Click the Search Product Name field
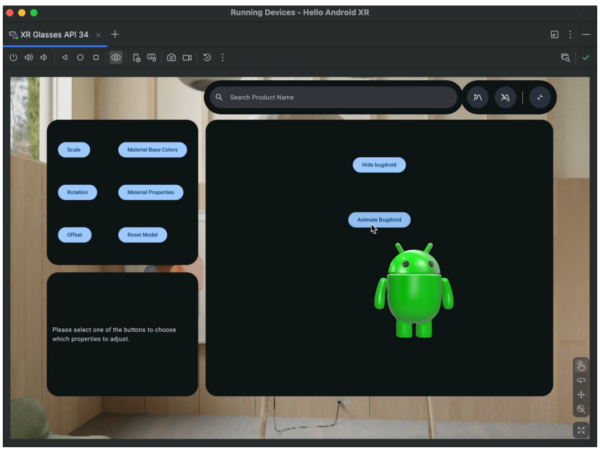The height and width of the screenshot is (451, 600). click(x=330, y=98)
